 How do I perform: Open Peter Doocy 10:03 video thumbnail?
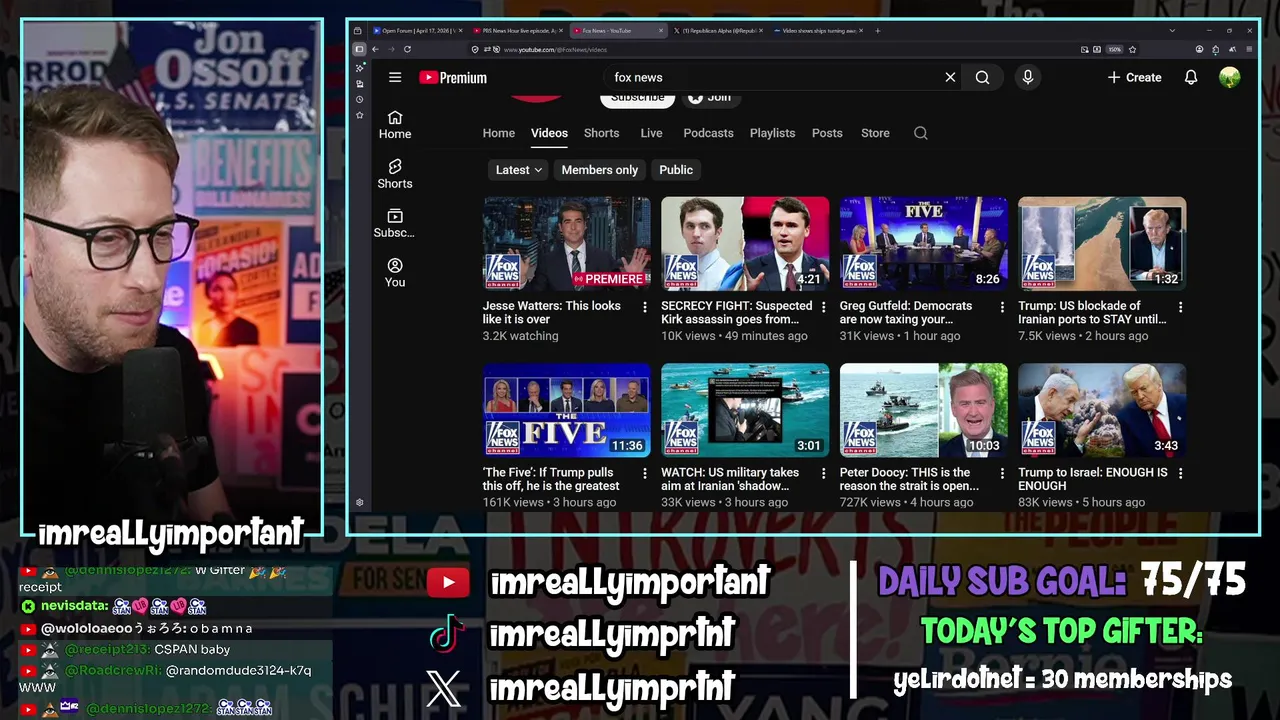point(923,410)
